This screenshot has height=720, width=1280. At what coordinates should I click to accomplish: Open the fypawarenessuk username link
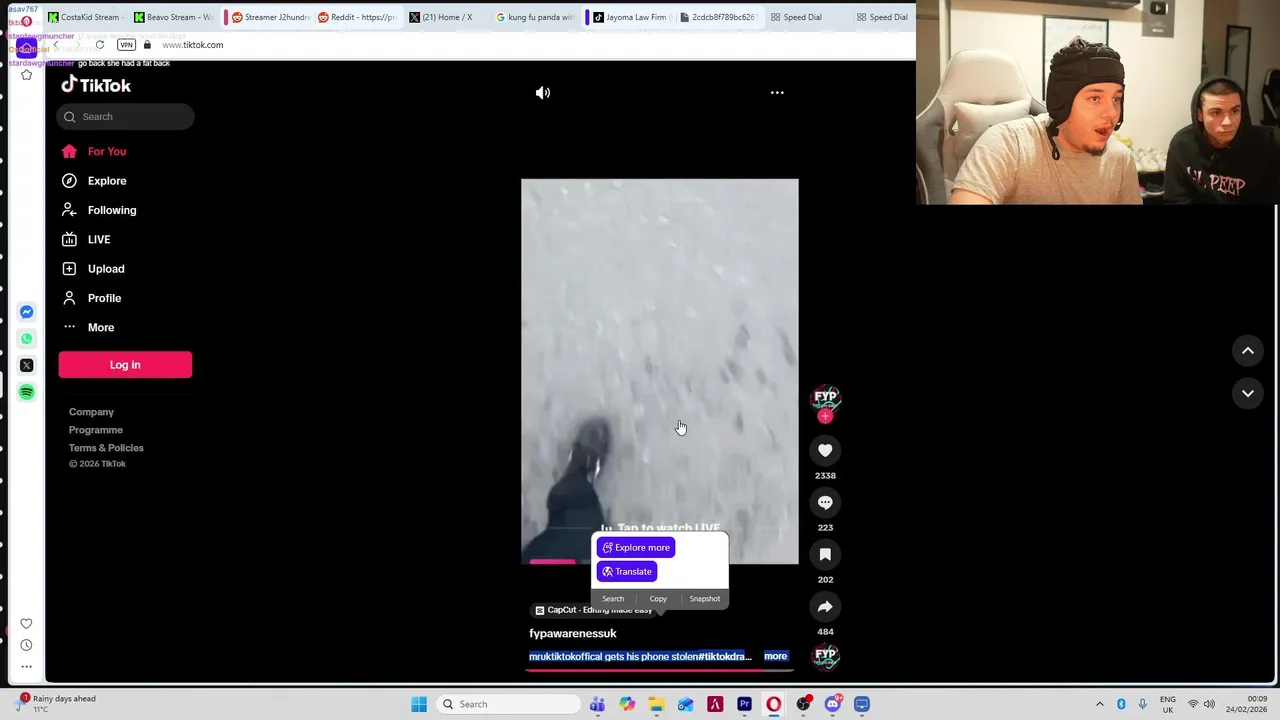coord(573,633)
